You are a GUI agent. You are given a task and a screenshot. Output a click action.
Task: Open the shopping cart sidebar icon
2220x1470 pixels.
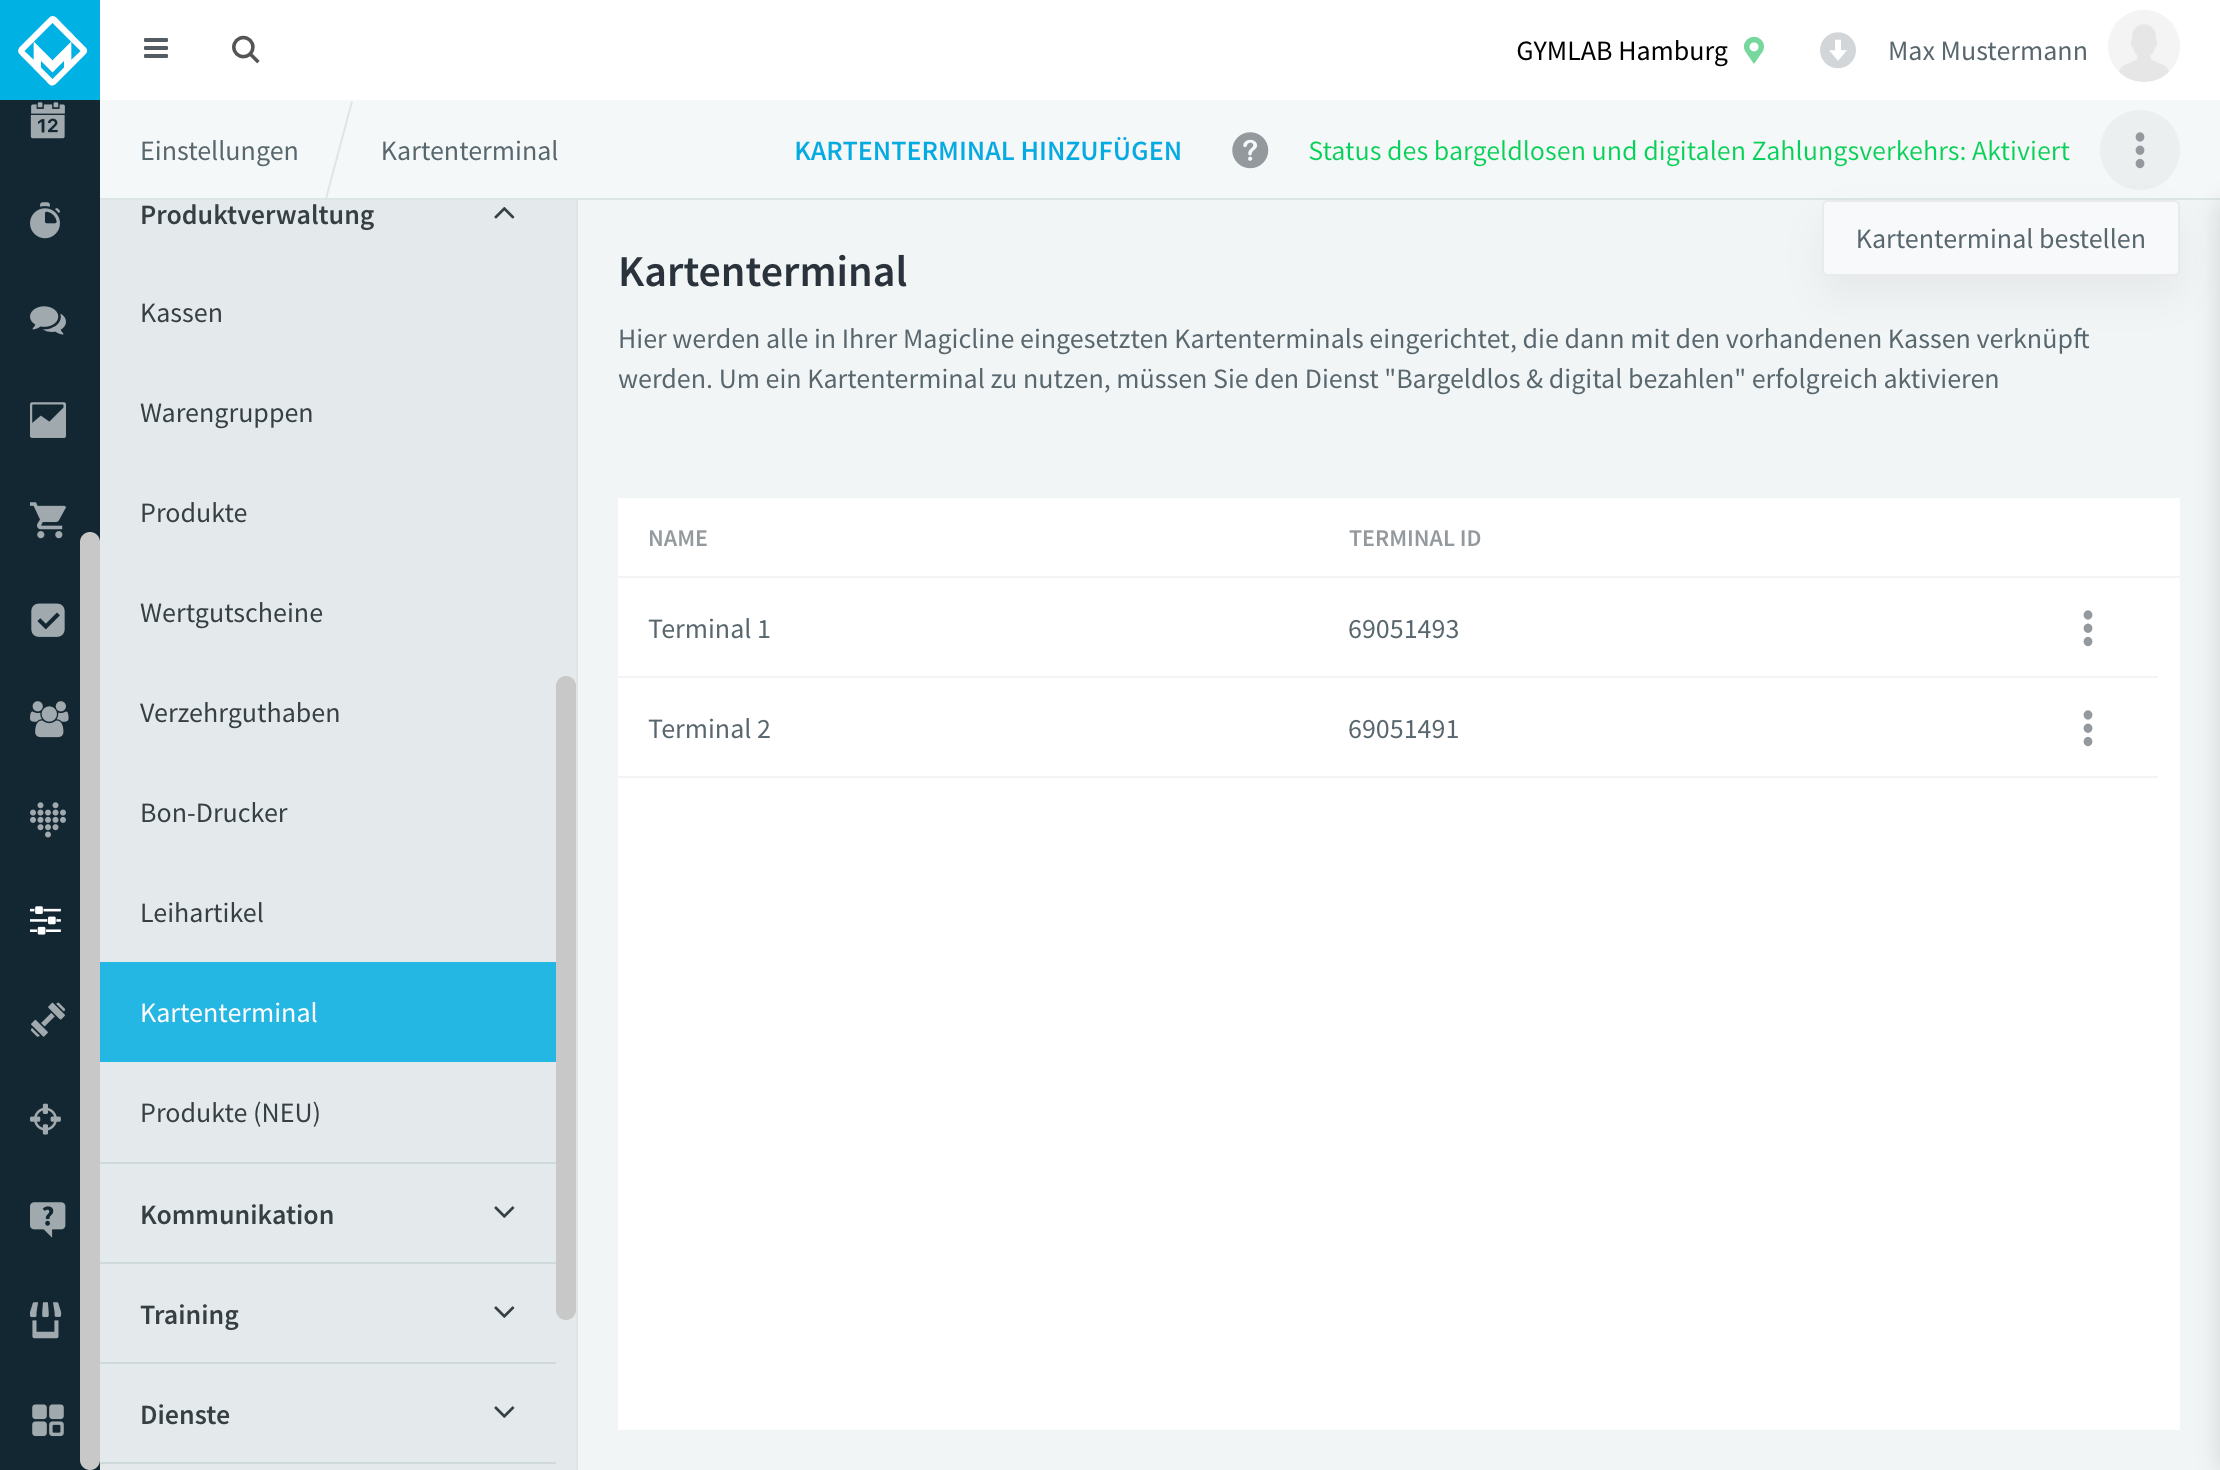[x=47, y=520]
